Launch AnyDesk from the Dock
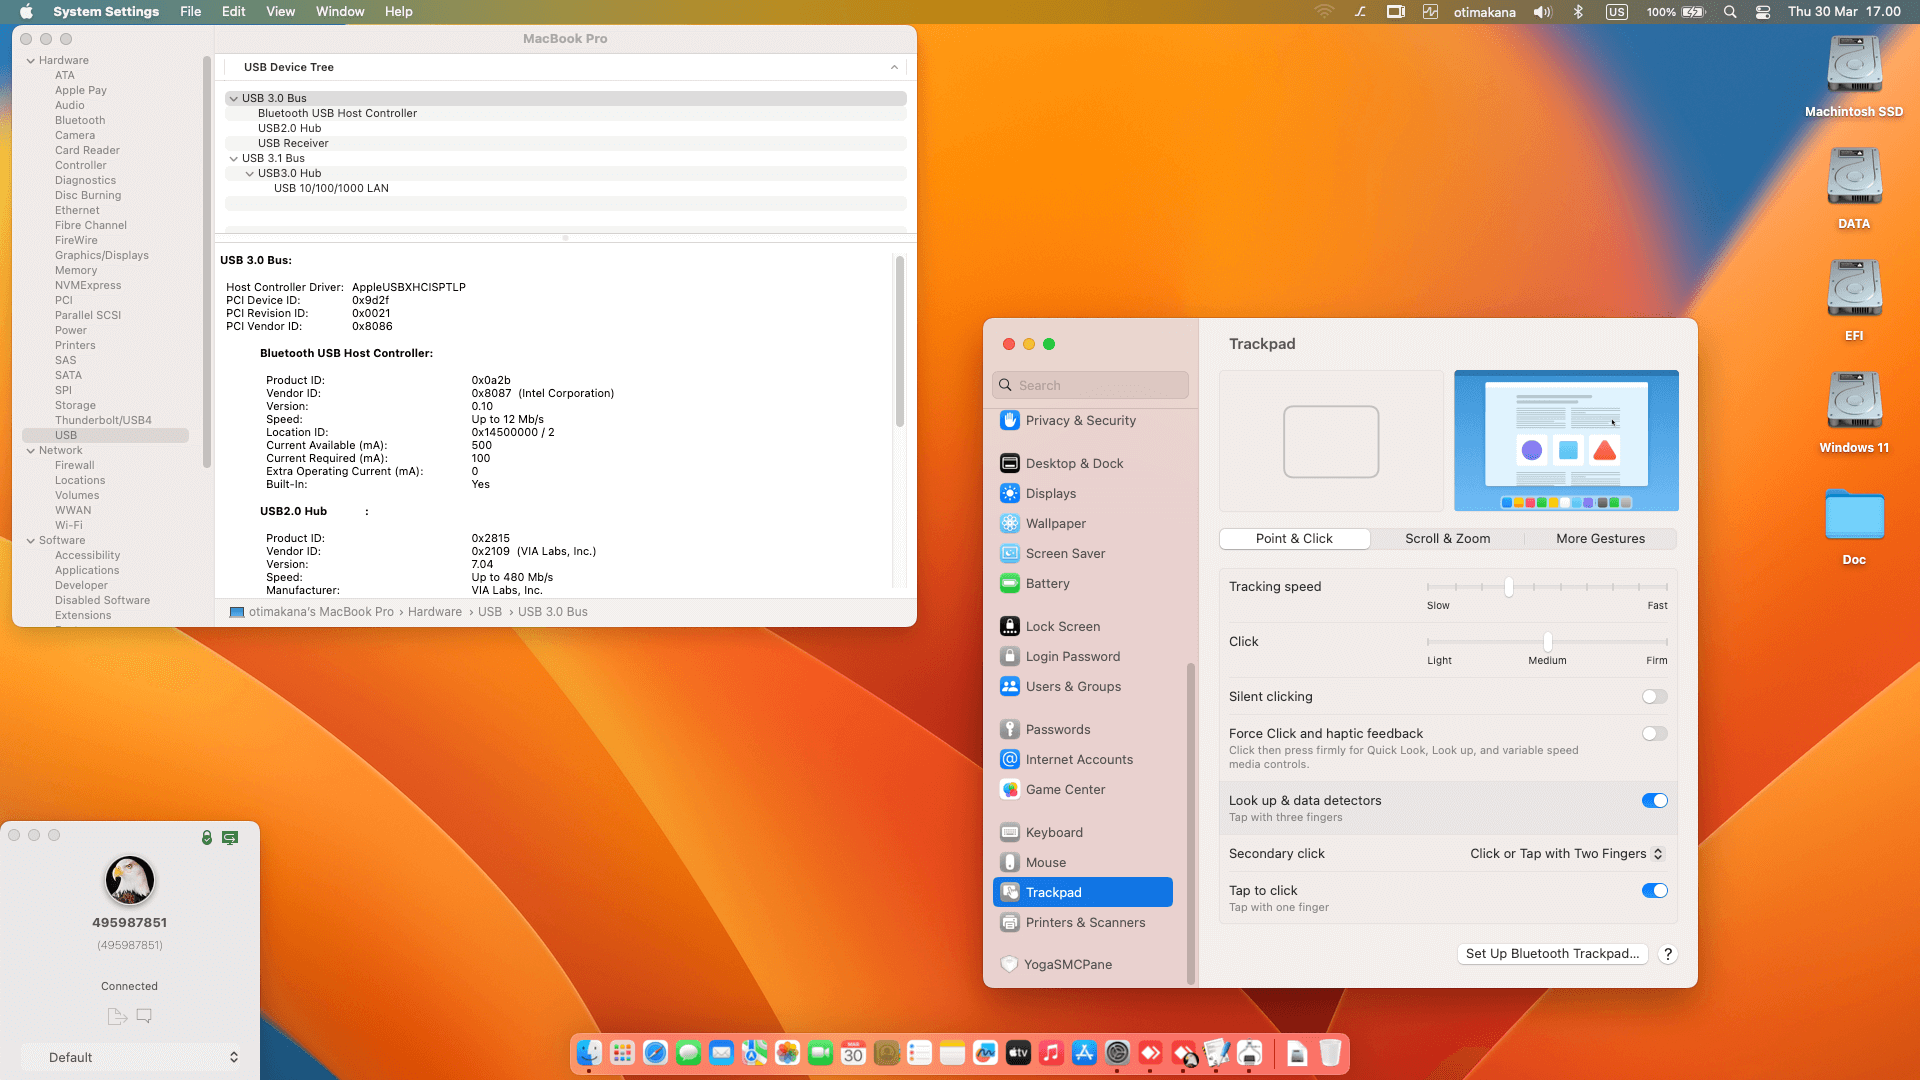Viewport: 1920px width, 1080px height. click(x=1151, y=1053)
